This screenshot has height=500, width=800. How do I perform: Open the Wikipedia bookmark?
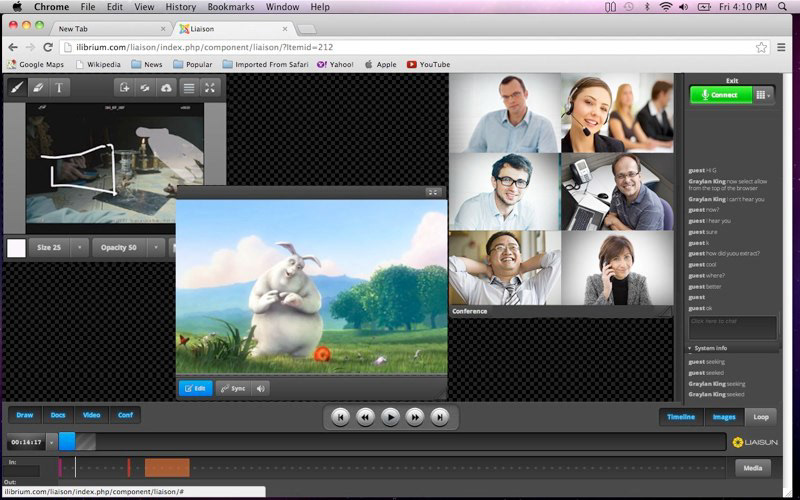(x=98, y=64)
